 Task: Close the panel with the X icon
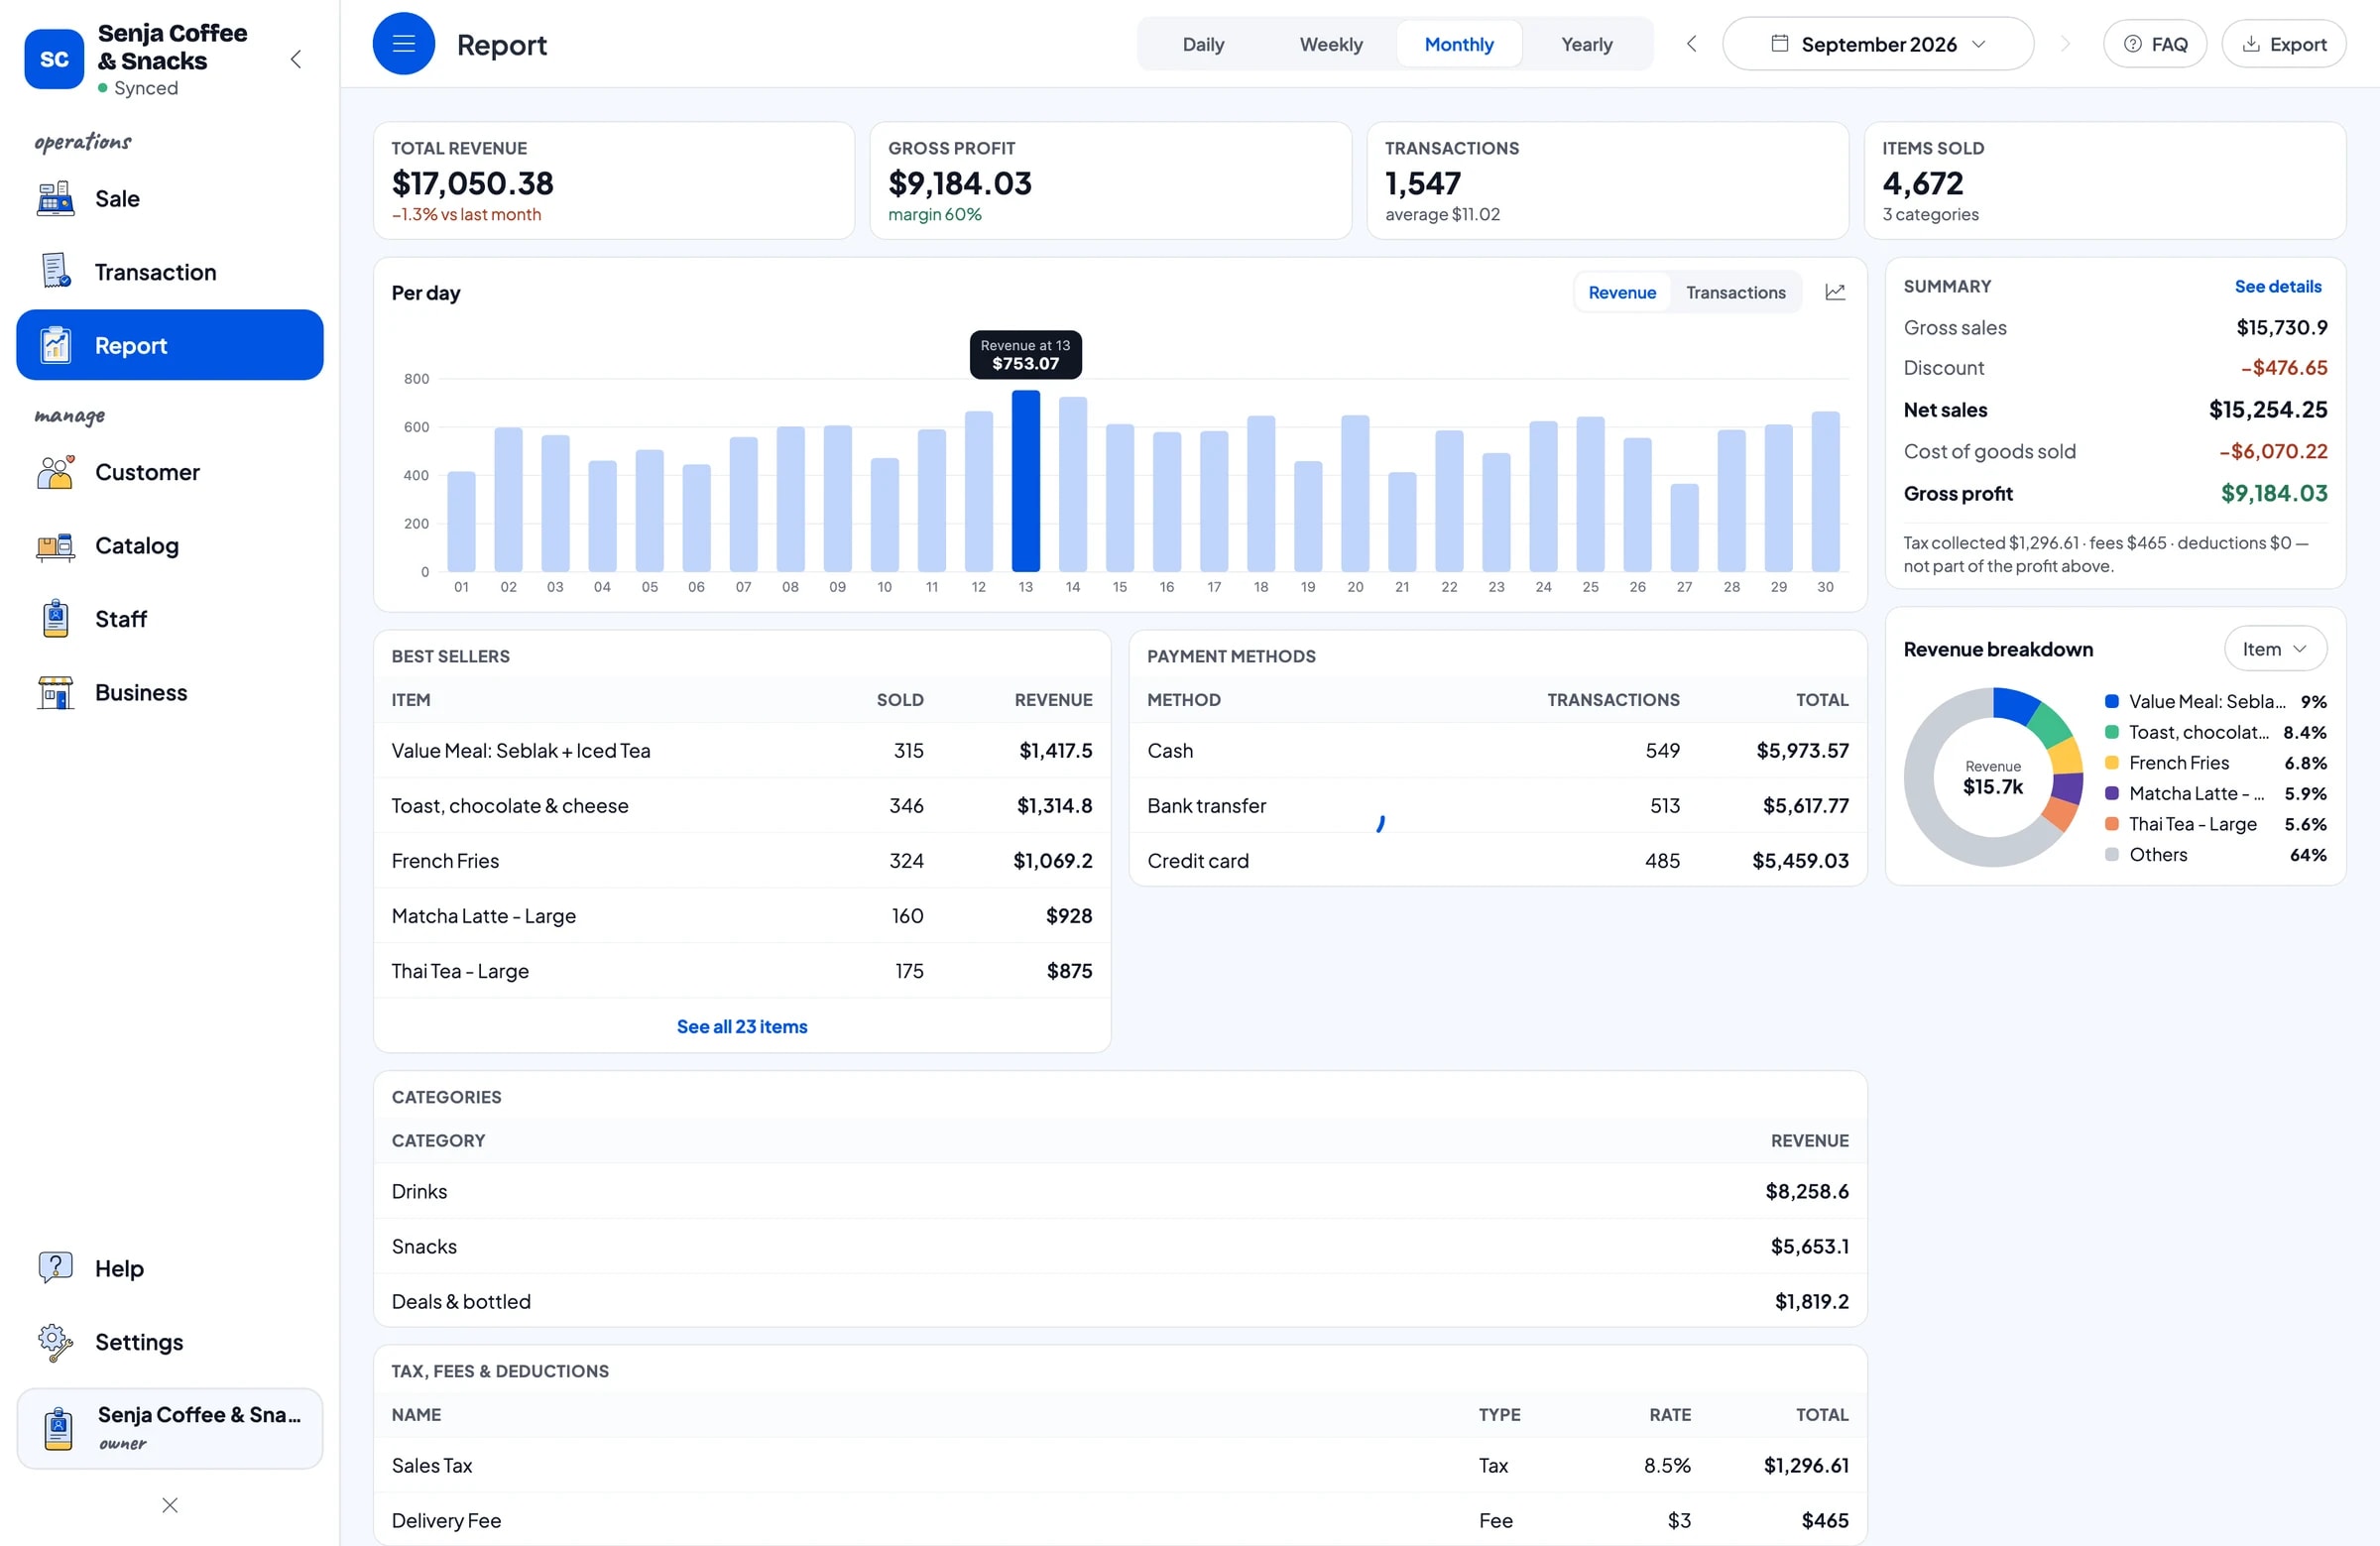point(170,1505)
